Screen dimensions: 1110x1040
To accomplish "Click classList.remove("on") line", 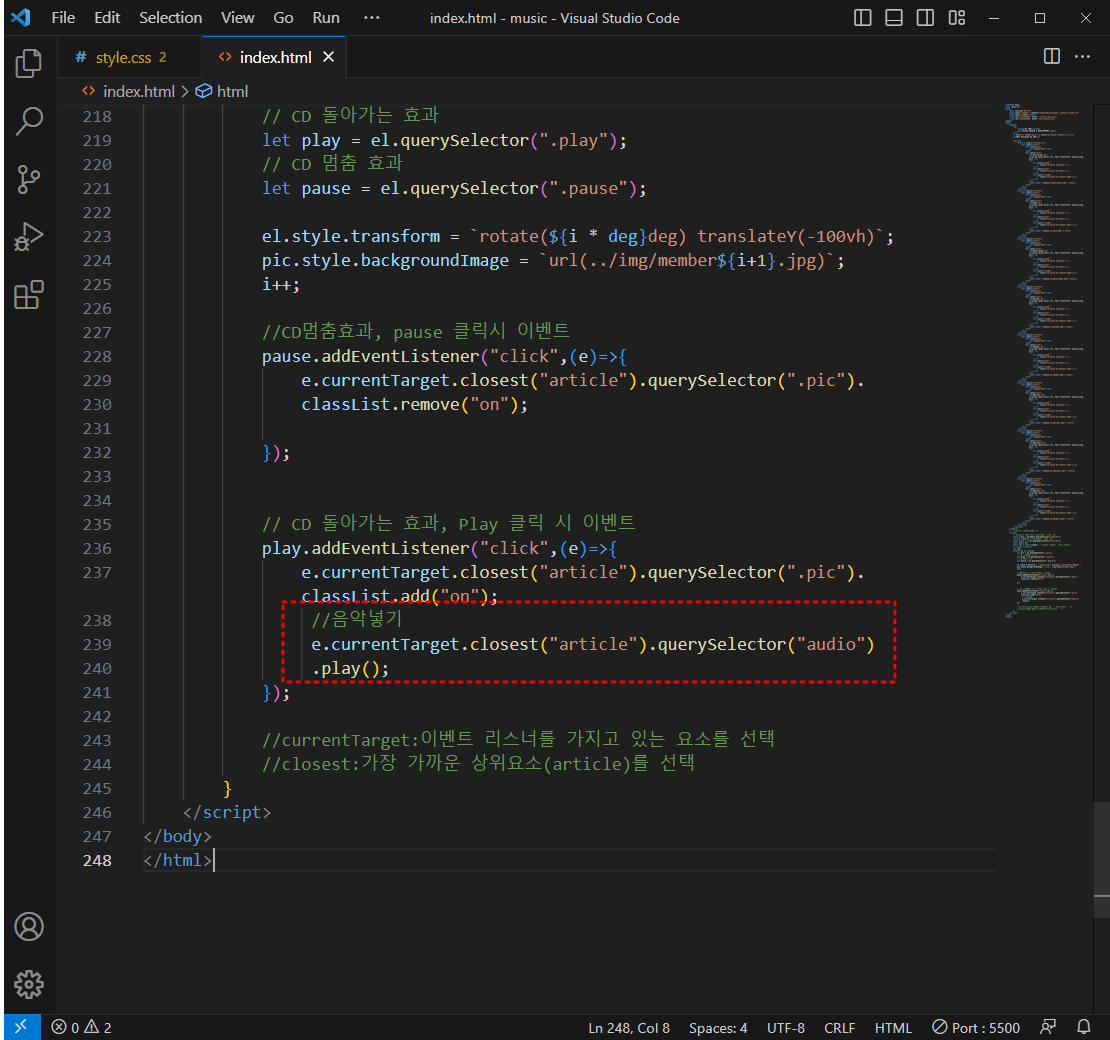I will coord(415,404).
